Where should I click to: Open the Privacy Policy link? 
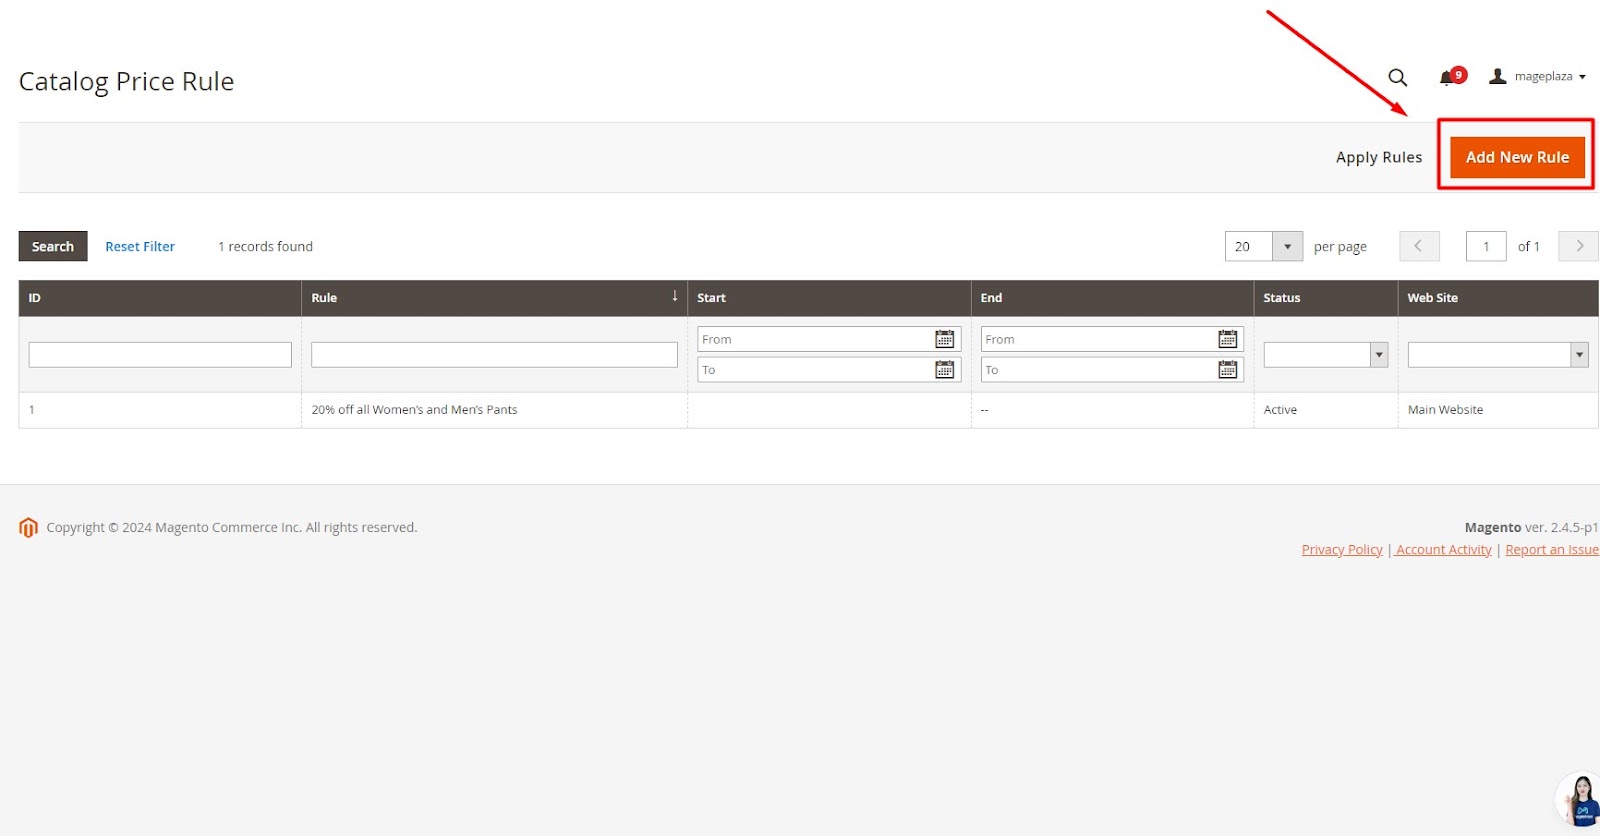1342,550
